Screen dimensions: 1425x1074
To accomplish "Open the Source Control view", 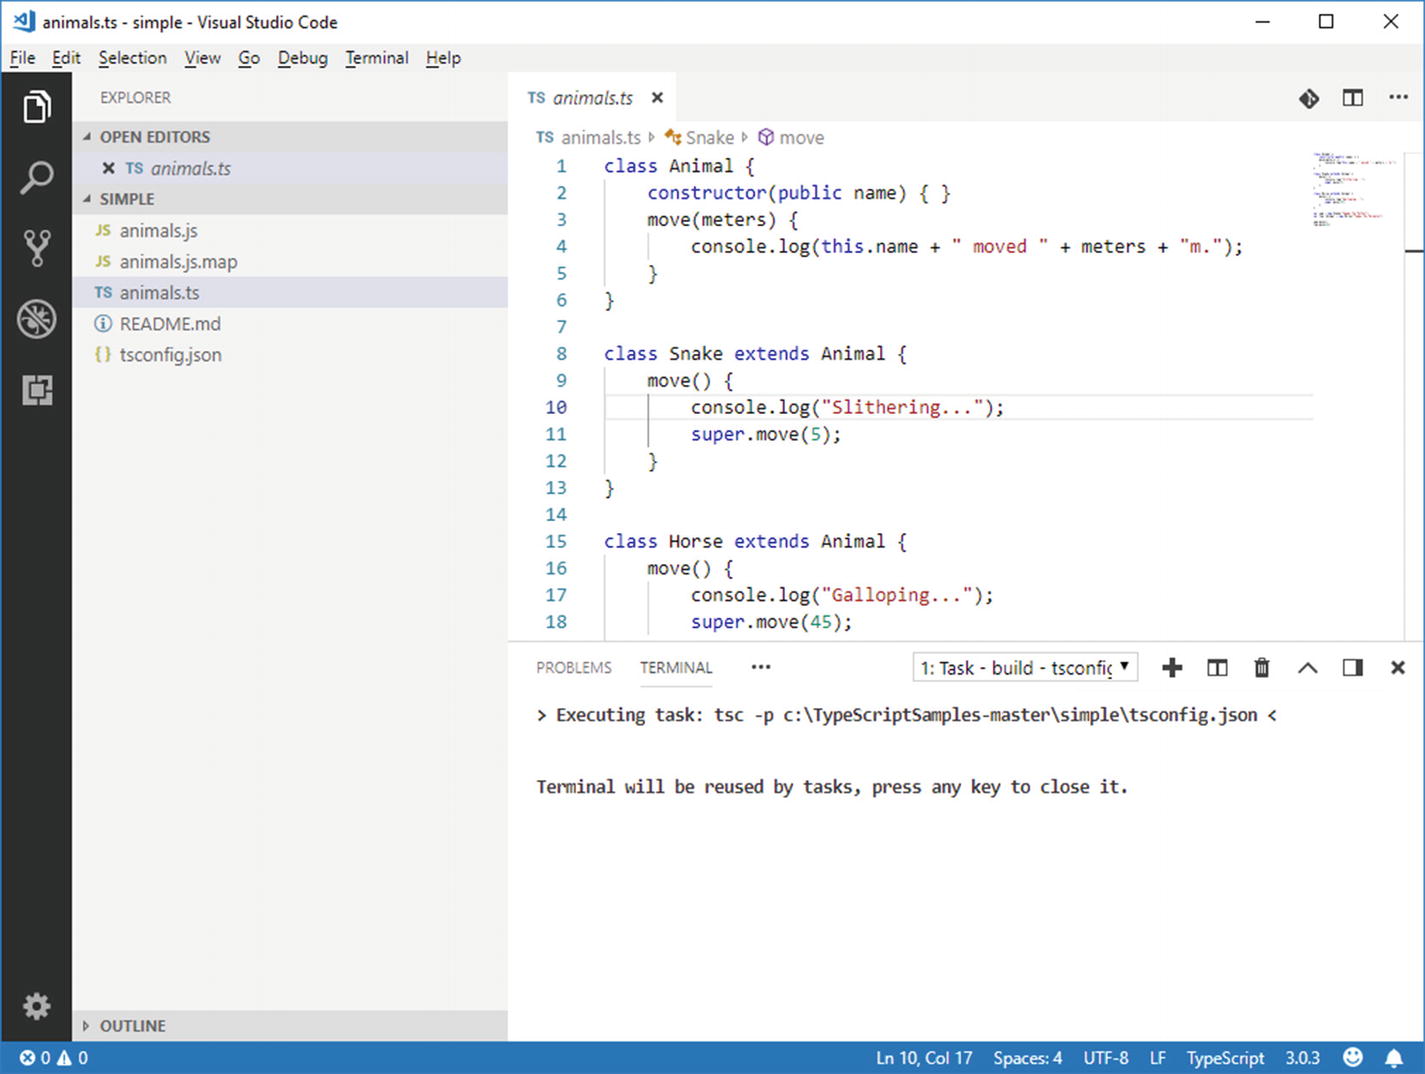I will 37,247.
